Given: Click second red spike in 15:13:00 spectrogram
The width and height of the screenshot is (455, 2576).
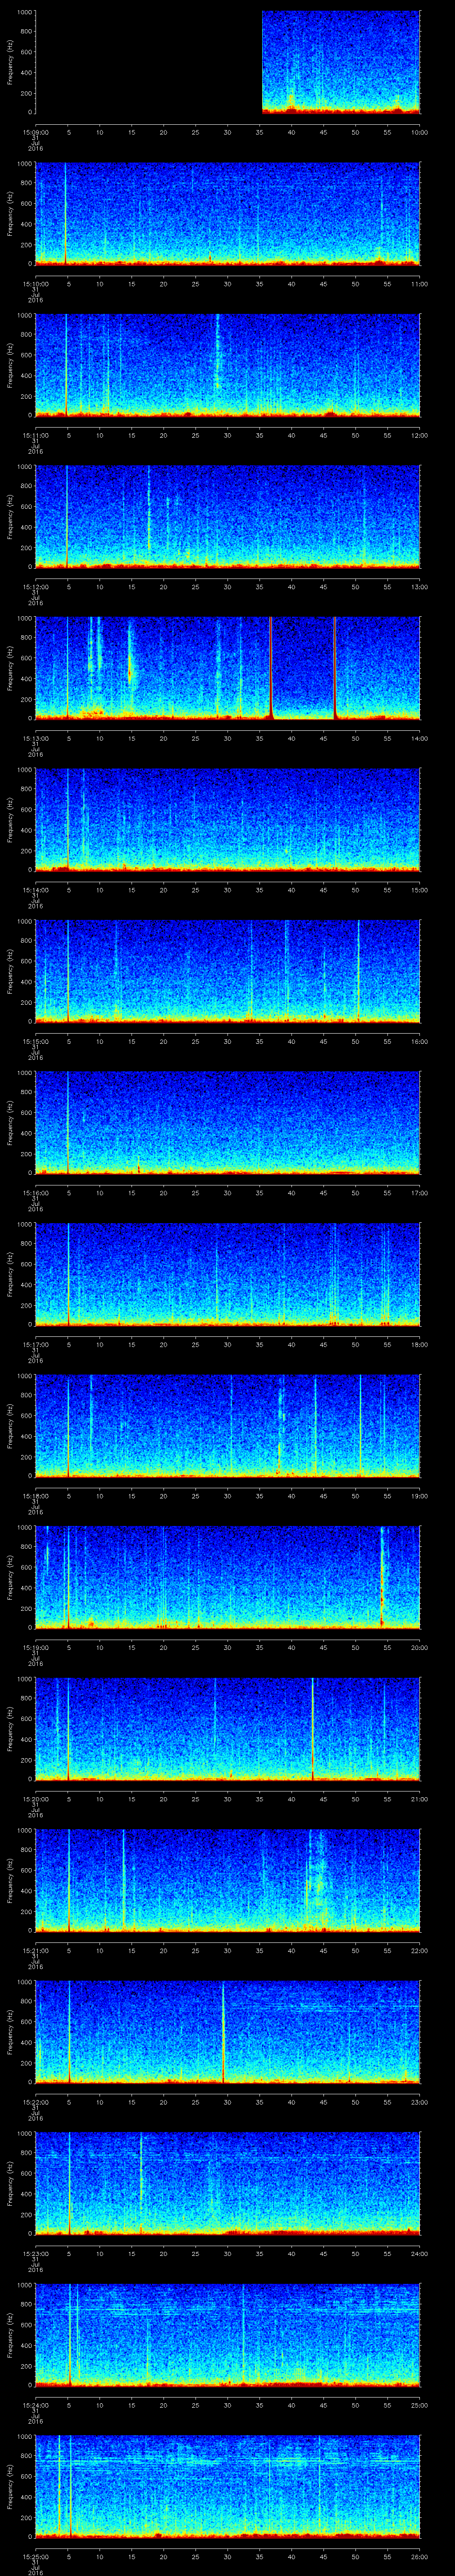Looking at the screenshot, I should click(x=335, y=668).
